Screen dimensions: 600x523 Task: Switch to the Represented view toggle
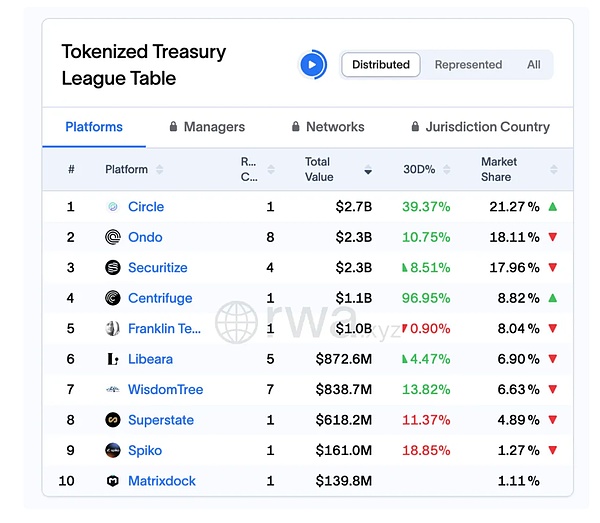pyautogui.click(x=468, y=65)
